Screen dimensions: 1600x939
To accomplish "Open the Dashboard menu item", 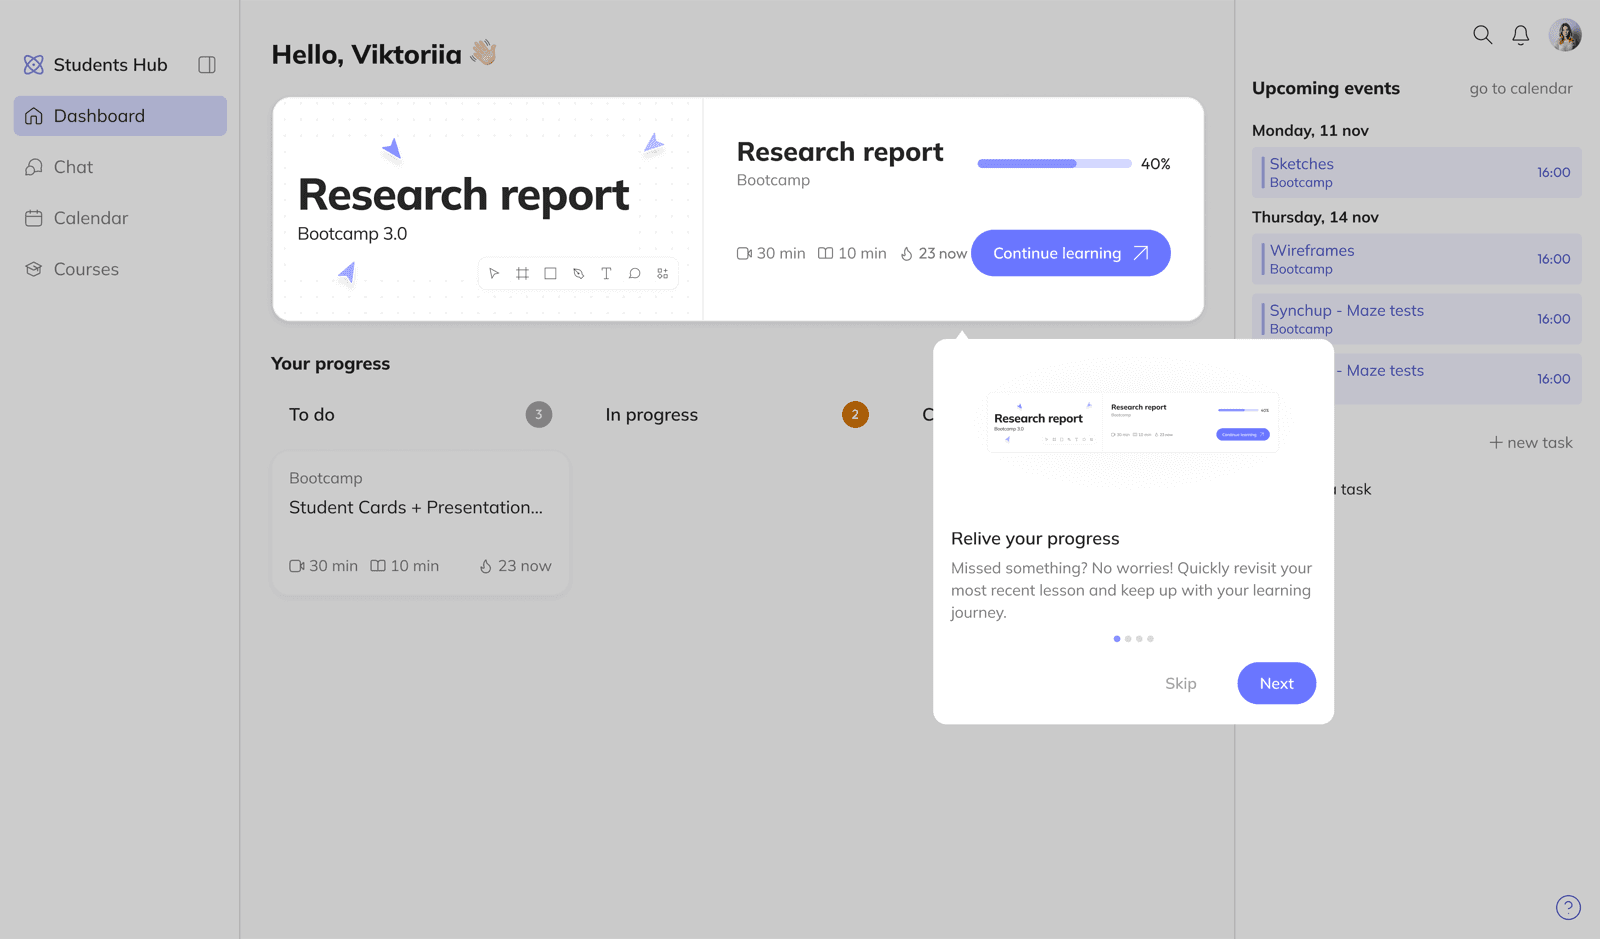I will click(x=120, y=116).
